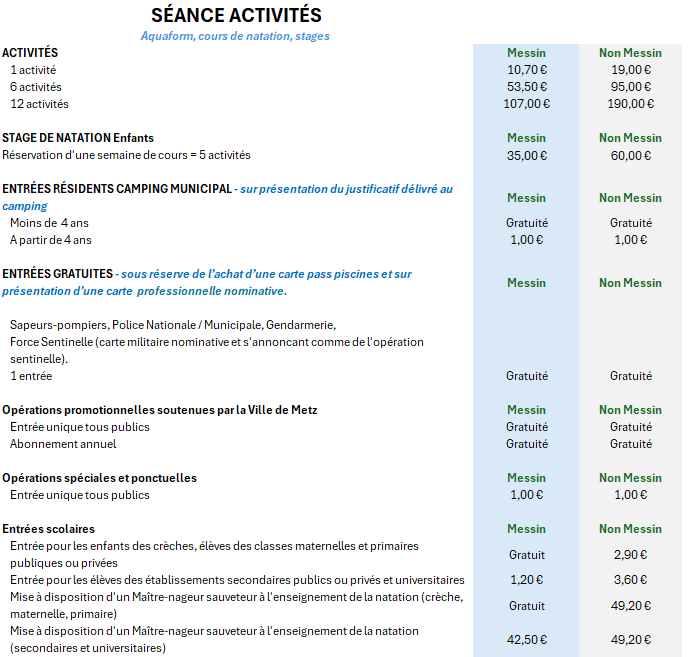Select the '1 activité' row label
Viewport: 696px width, 657px height.
coord(33,70)
